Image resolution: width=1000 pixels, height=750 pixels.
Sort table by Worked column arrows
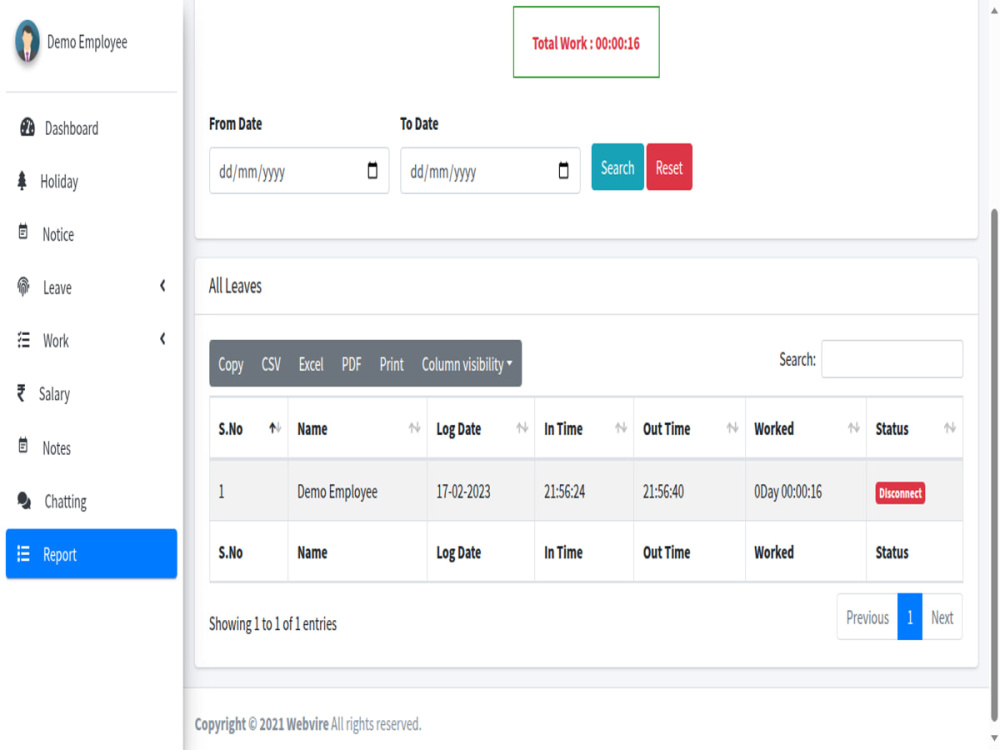click(854, 428)
